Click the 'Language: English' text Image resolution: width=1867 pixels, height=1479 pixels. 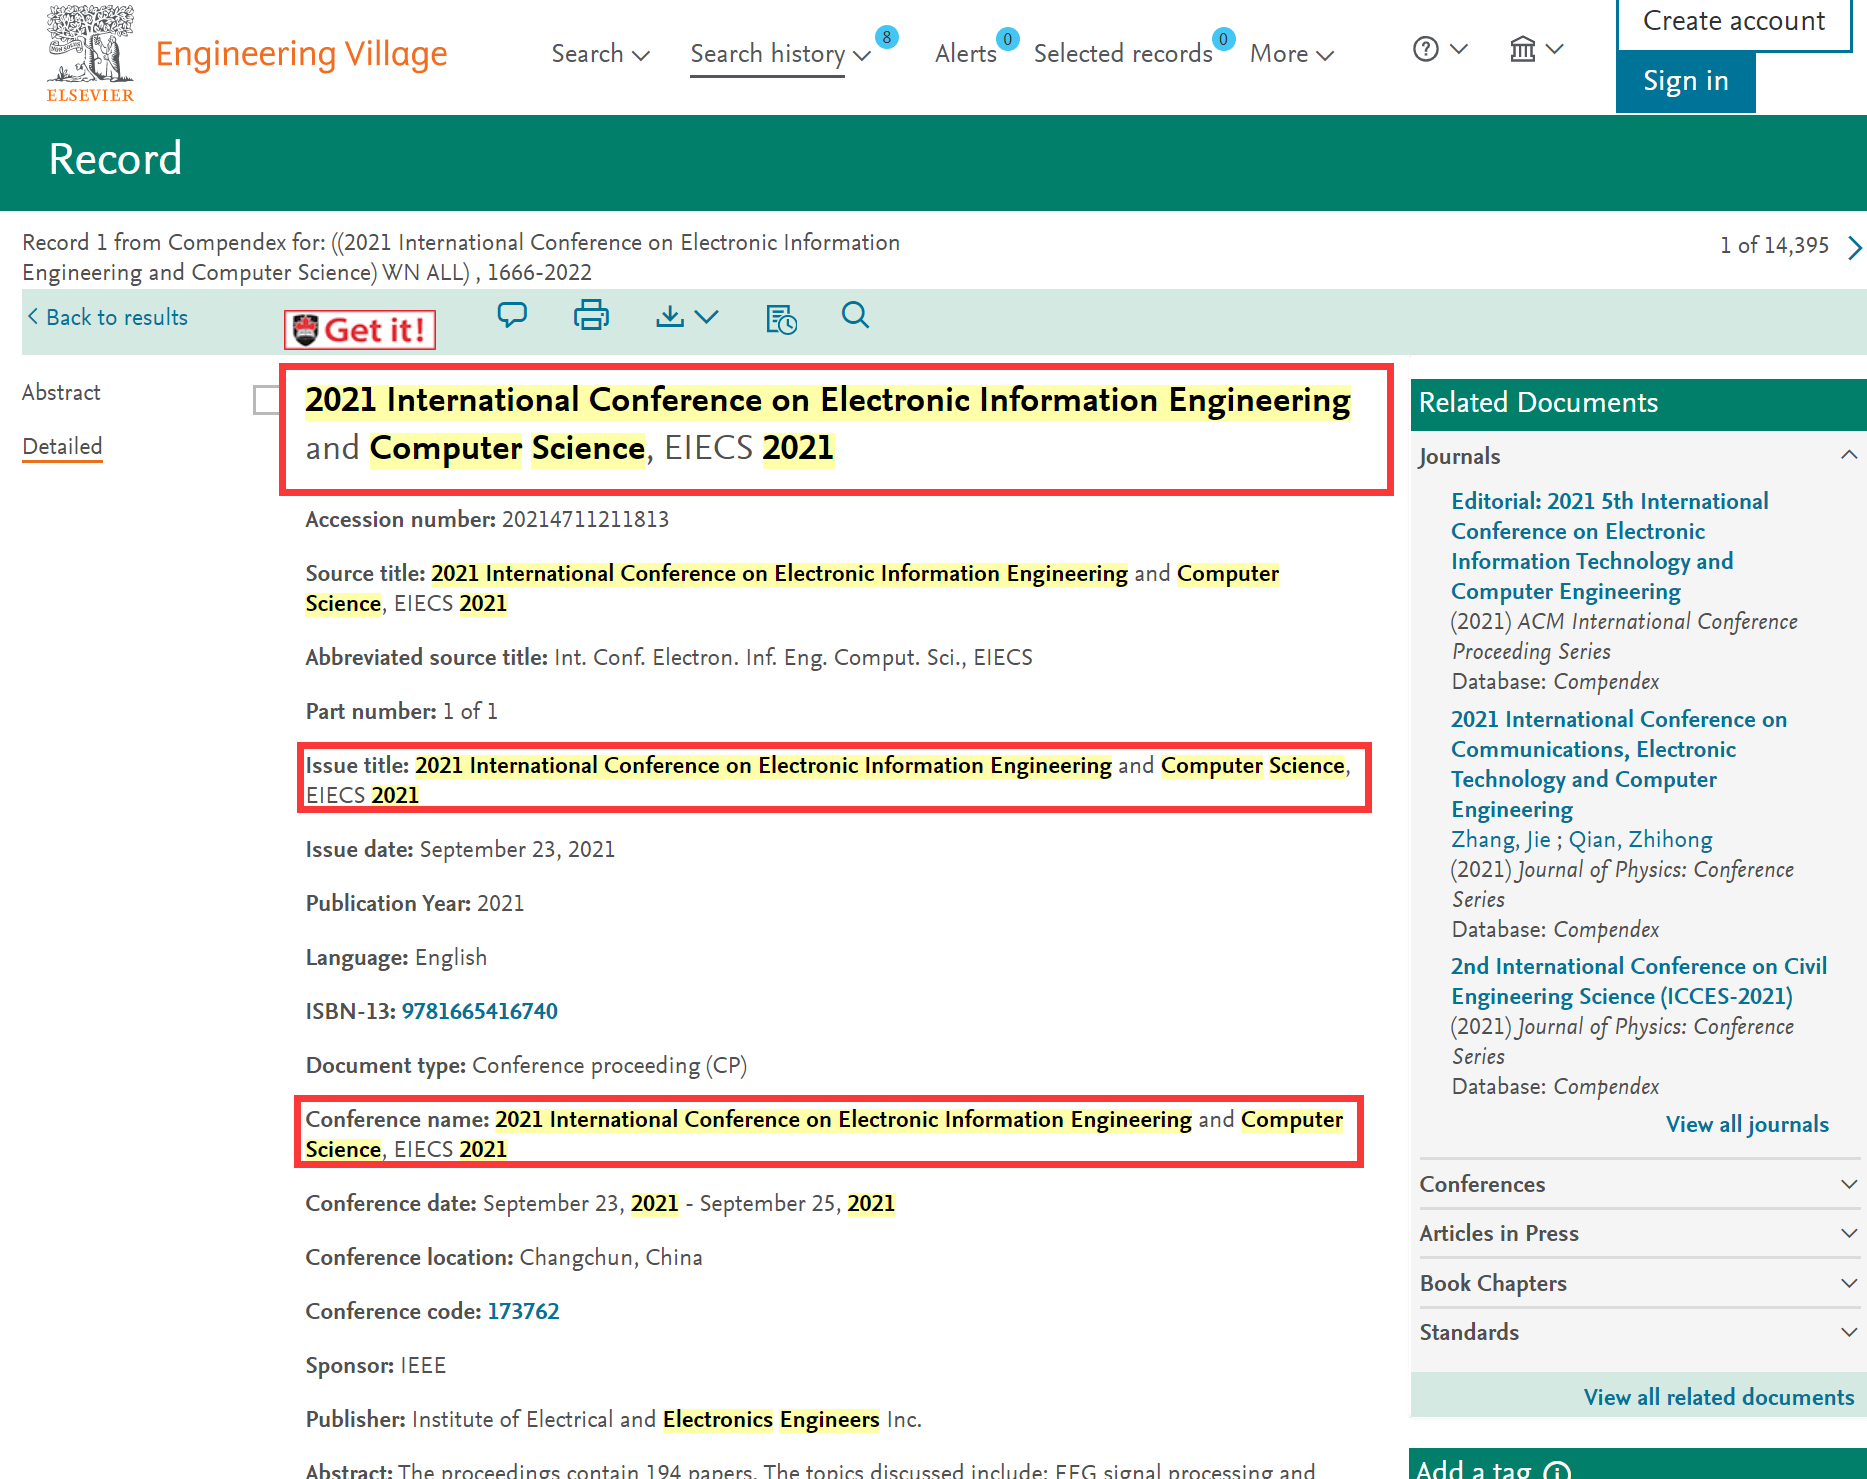[396, 957]
